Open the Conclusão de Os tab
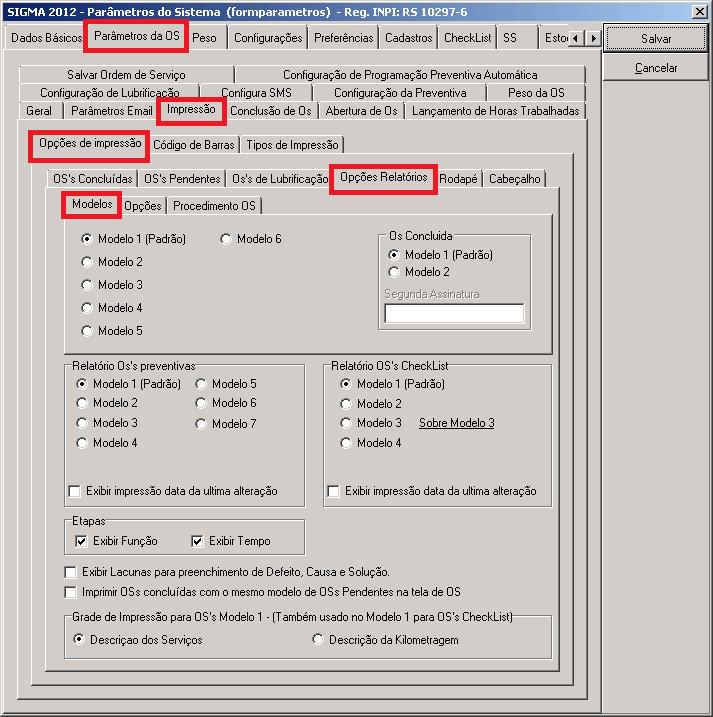This screenshot has height=717, width=713. (270, 111)
